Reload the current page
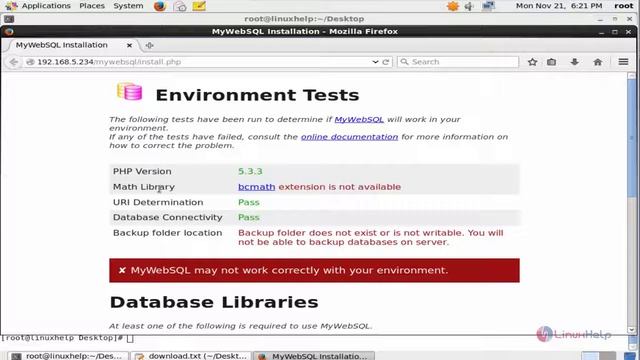This screenshot has height=360, width=640. tap(386, 62)
